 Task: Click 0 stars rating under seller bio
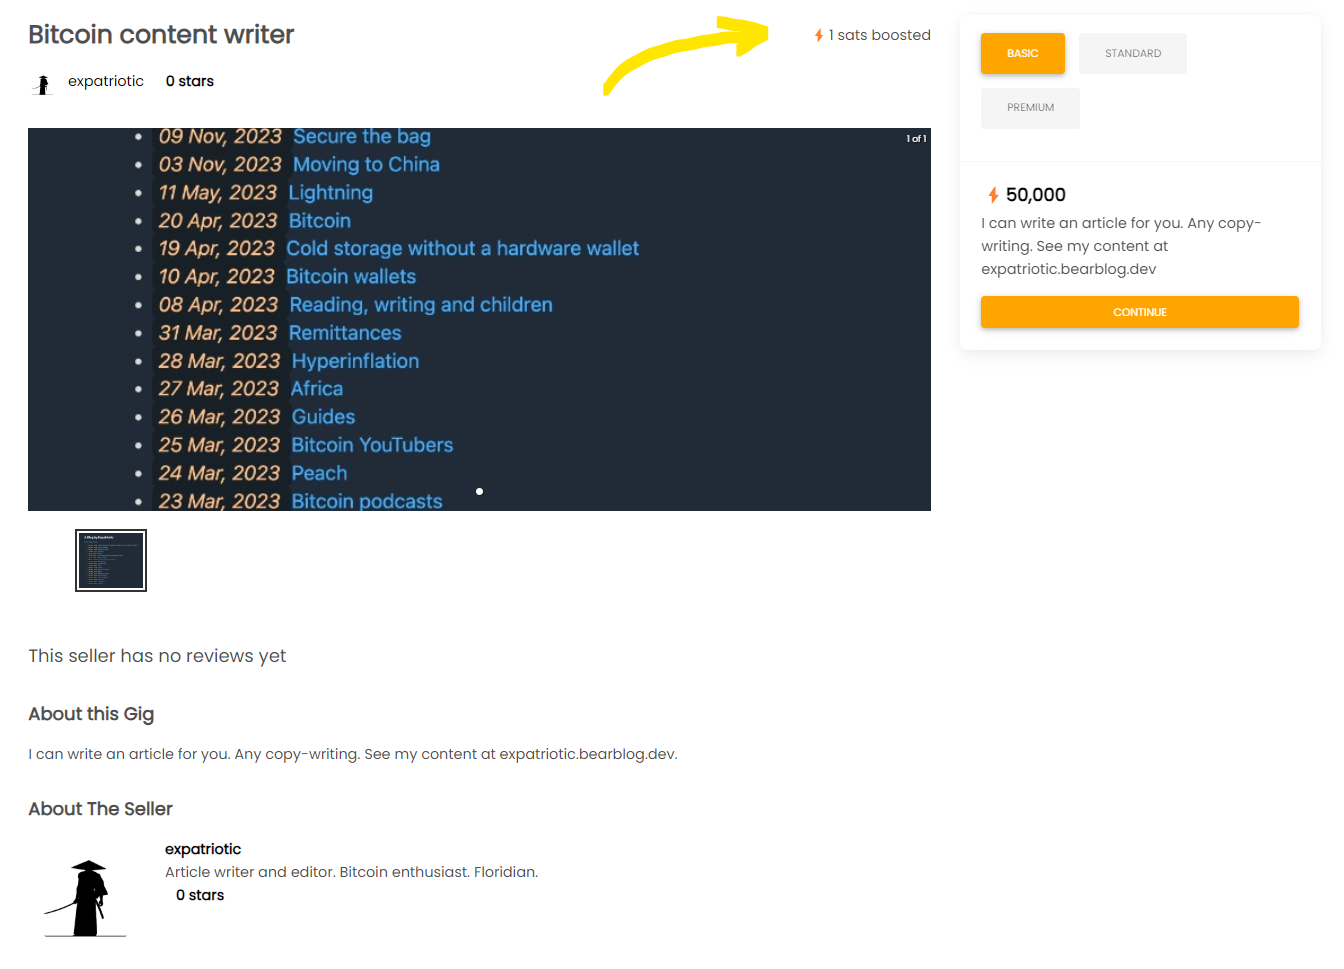(x=200, y=895)
